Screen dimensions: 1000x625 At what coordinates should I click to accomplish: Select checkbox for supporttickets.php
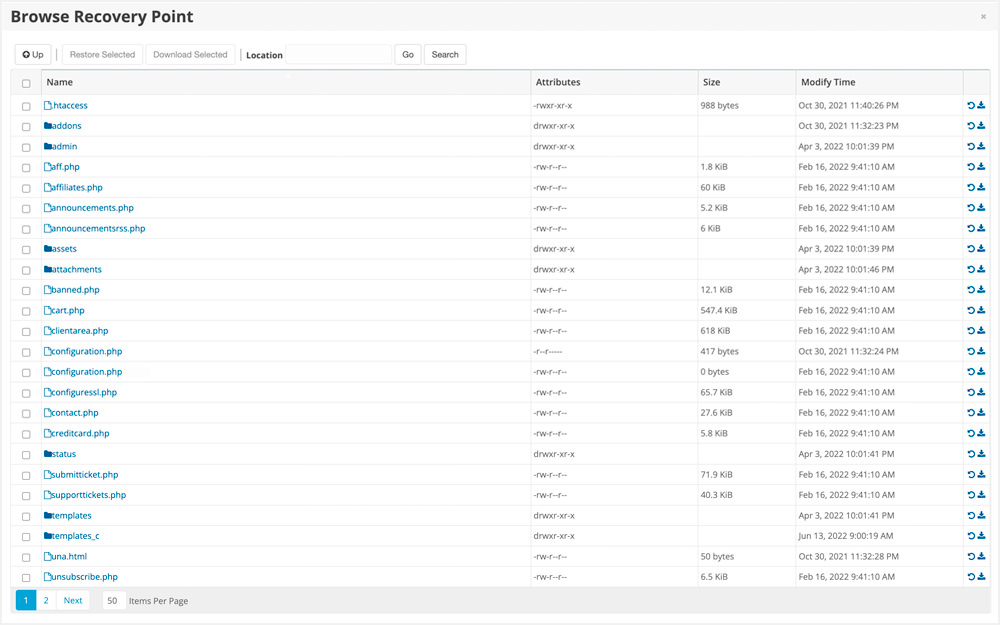tap(26, 496)
